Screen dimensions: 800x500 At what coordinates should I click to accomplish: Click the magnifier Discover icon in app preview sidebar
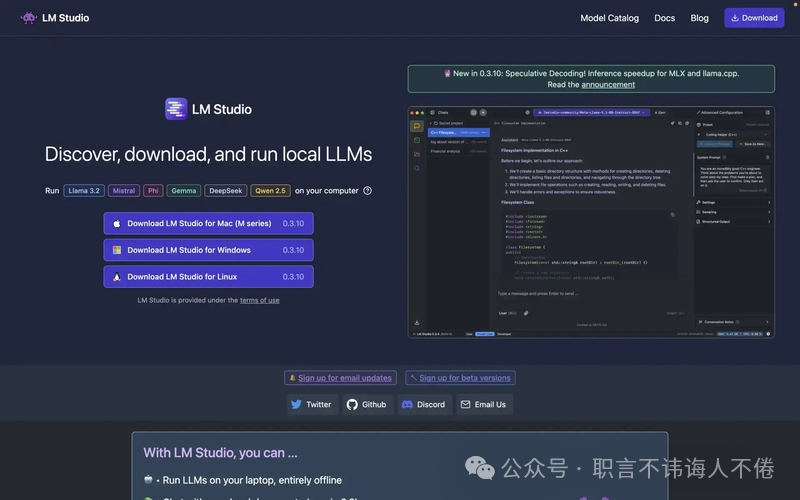point(417,168)
